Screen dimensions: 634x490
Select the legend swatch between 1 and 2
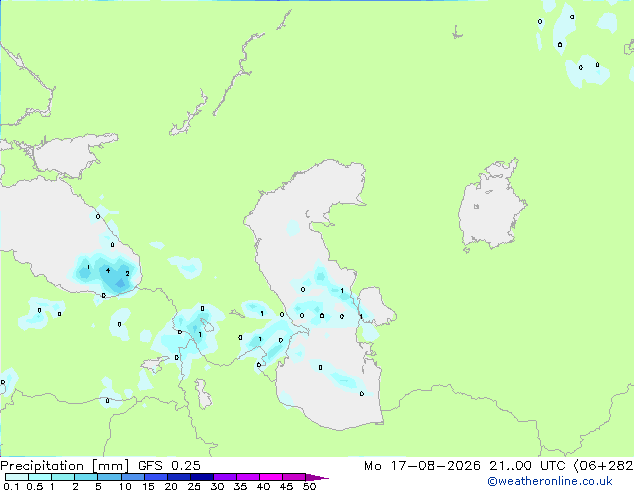click(x=63, y=477)
